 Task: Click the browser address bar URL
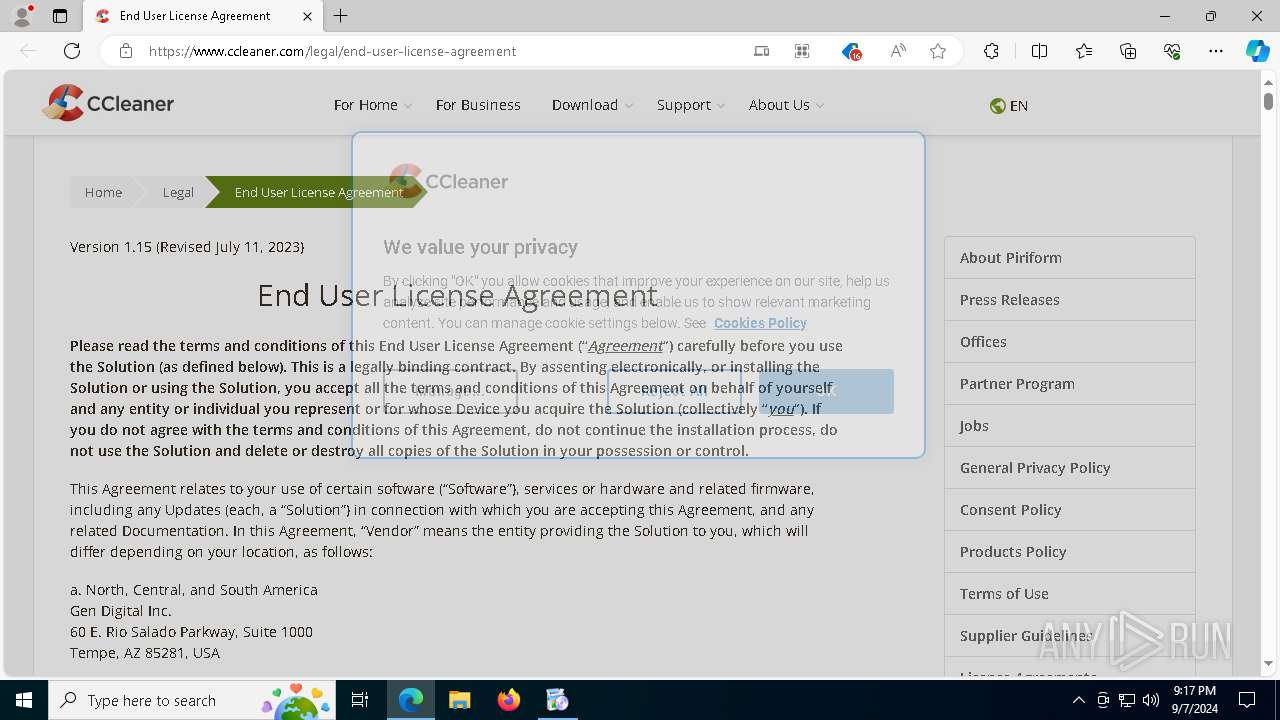[332, 51]
